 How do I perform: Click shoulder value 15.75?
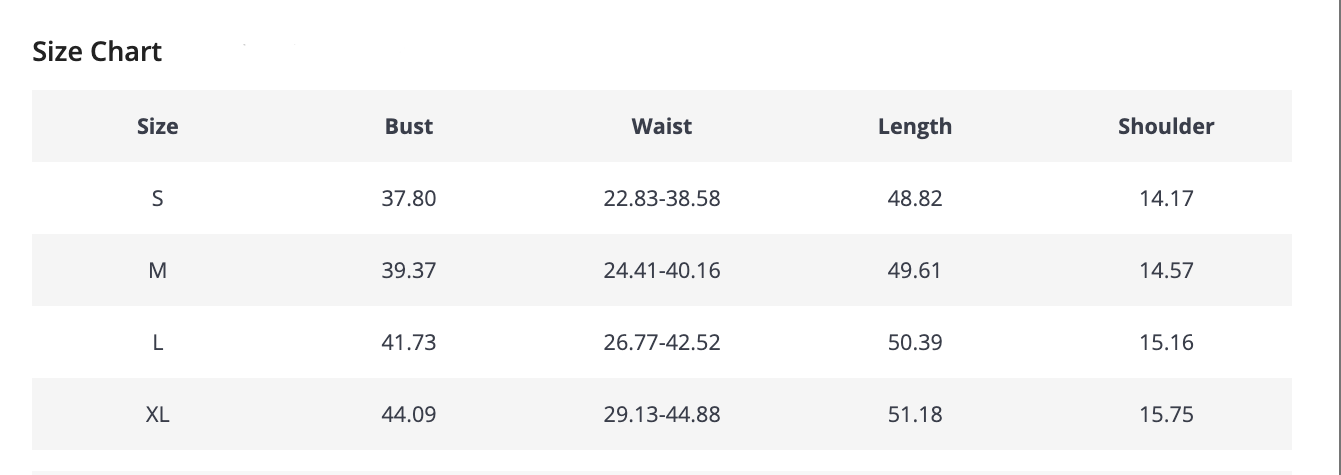1166,414
